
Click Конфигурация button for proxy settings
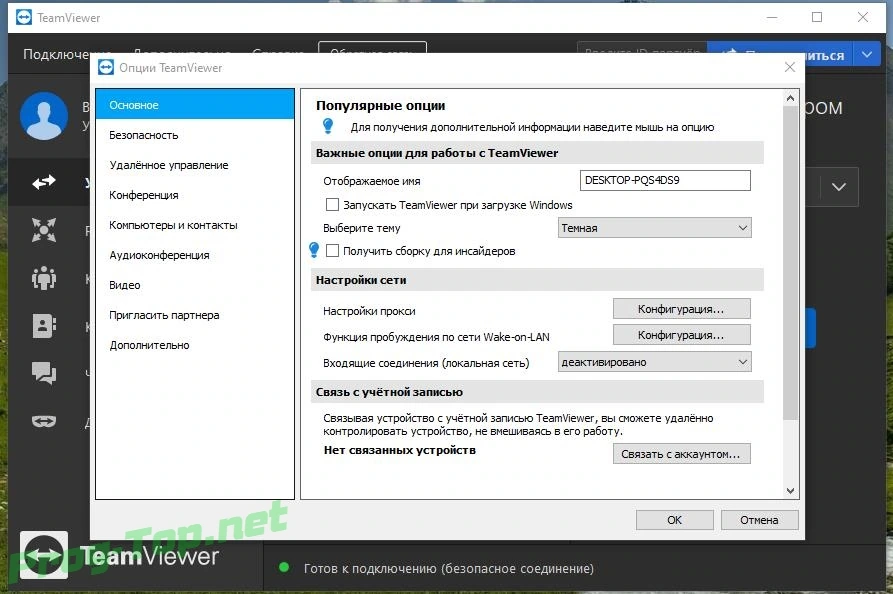pyautogui.click(x=681, y=309)
